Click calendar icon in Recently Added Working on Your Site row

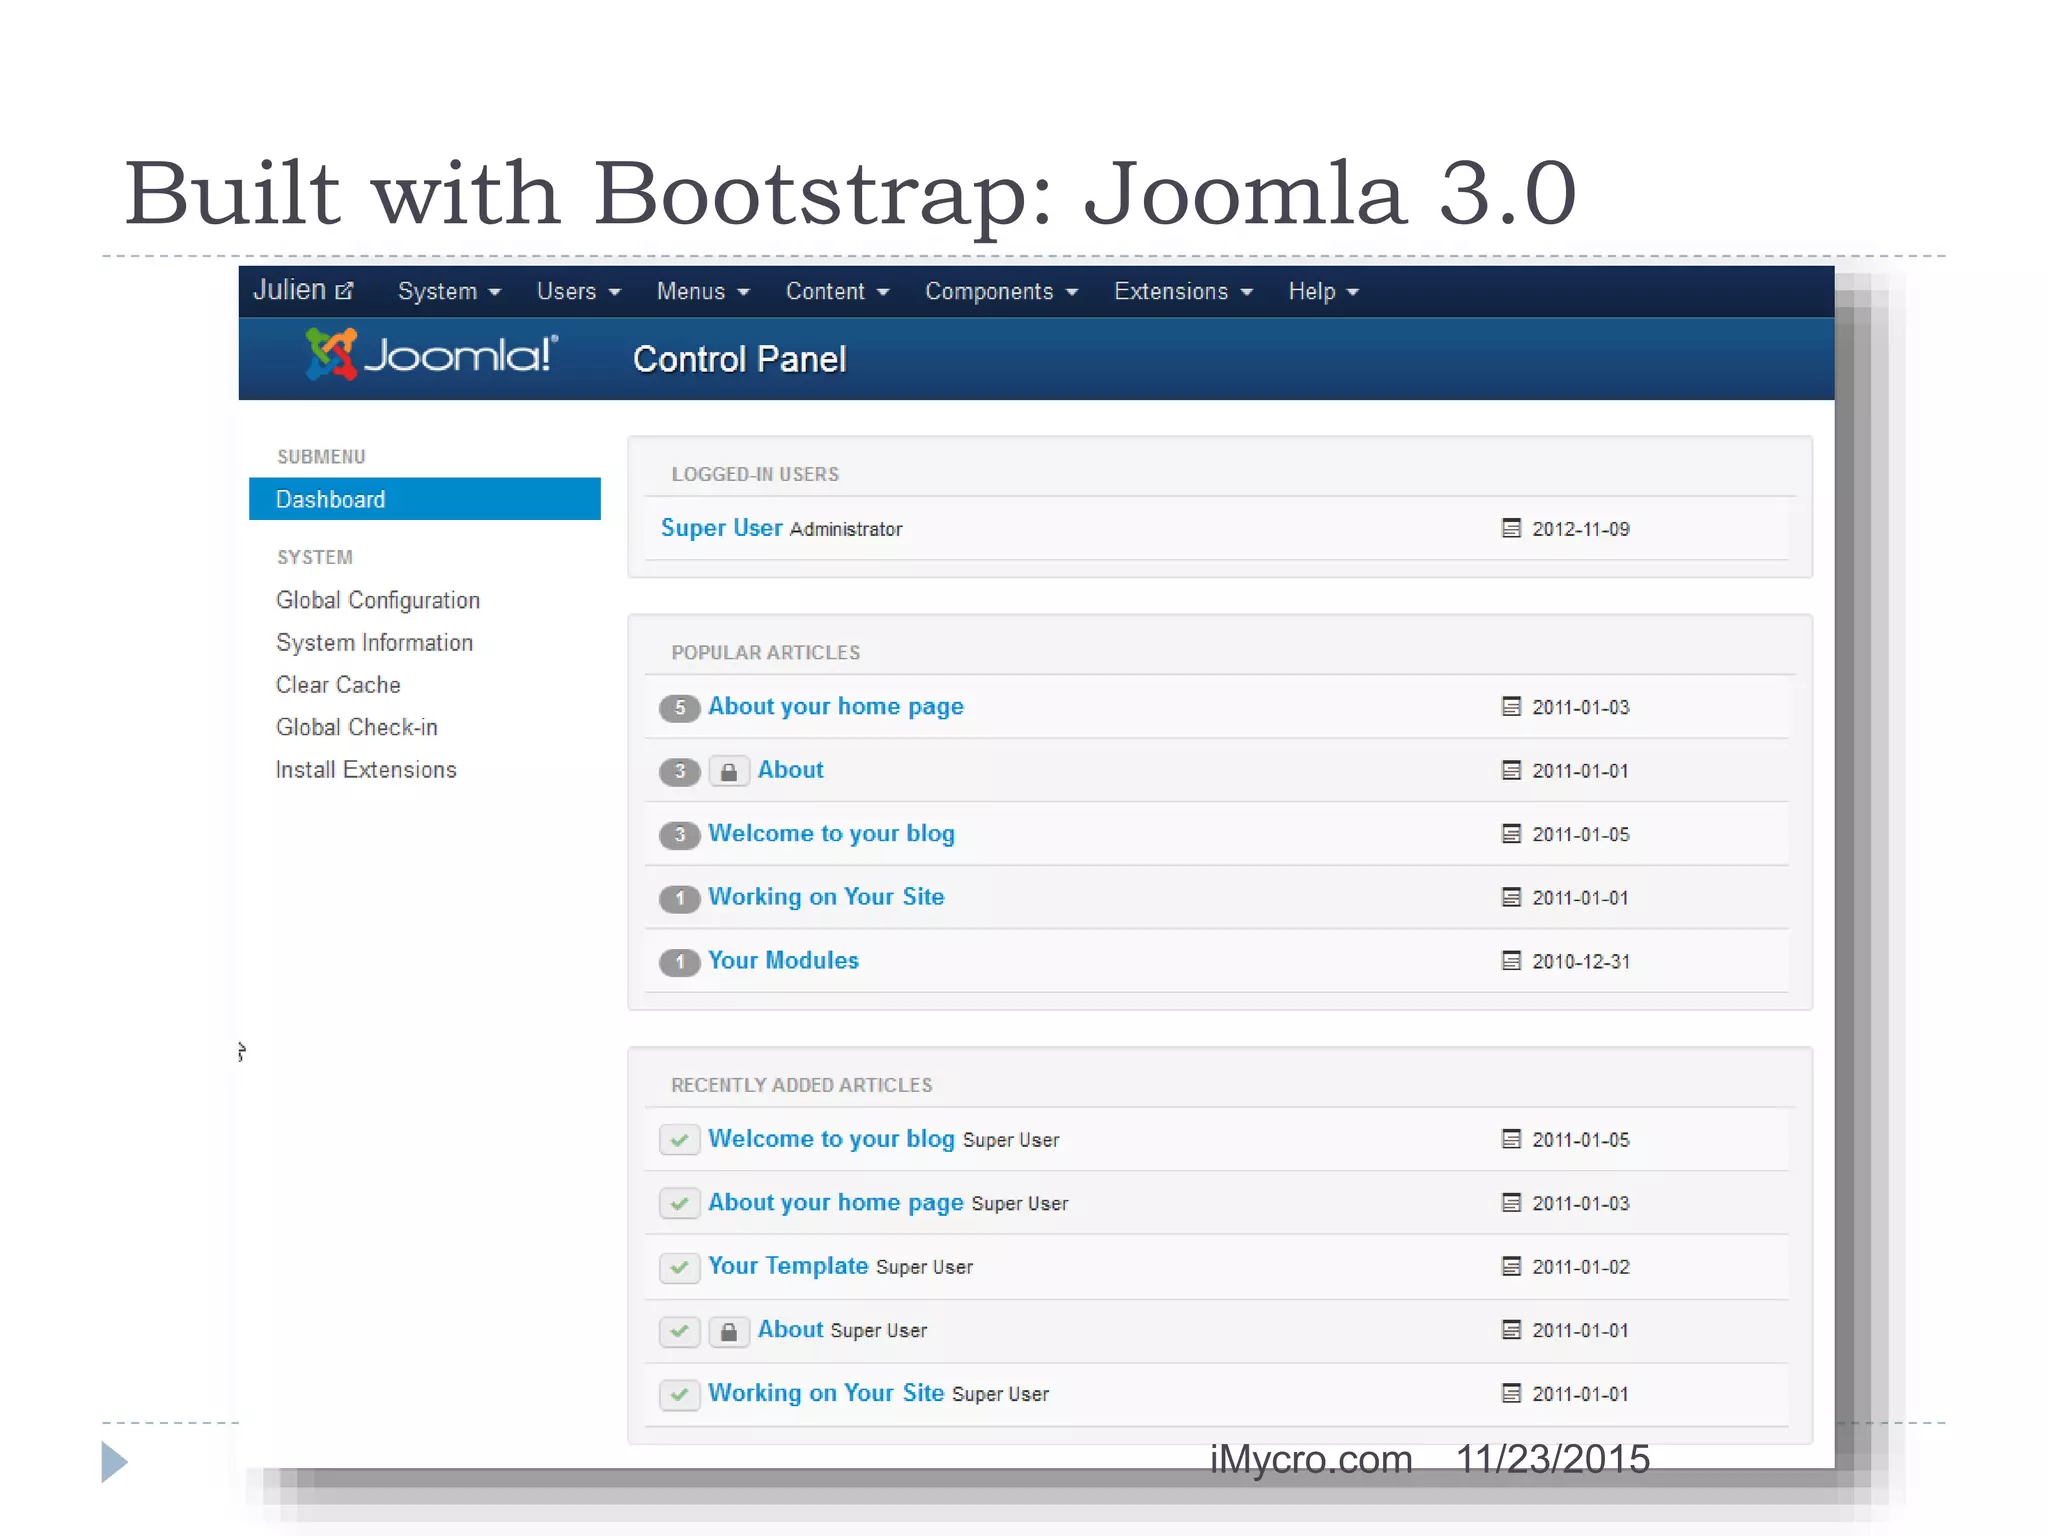[1511, 1393]
